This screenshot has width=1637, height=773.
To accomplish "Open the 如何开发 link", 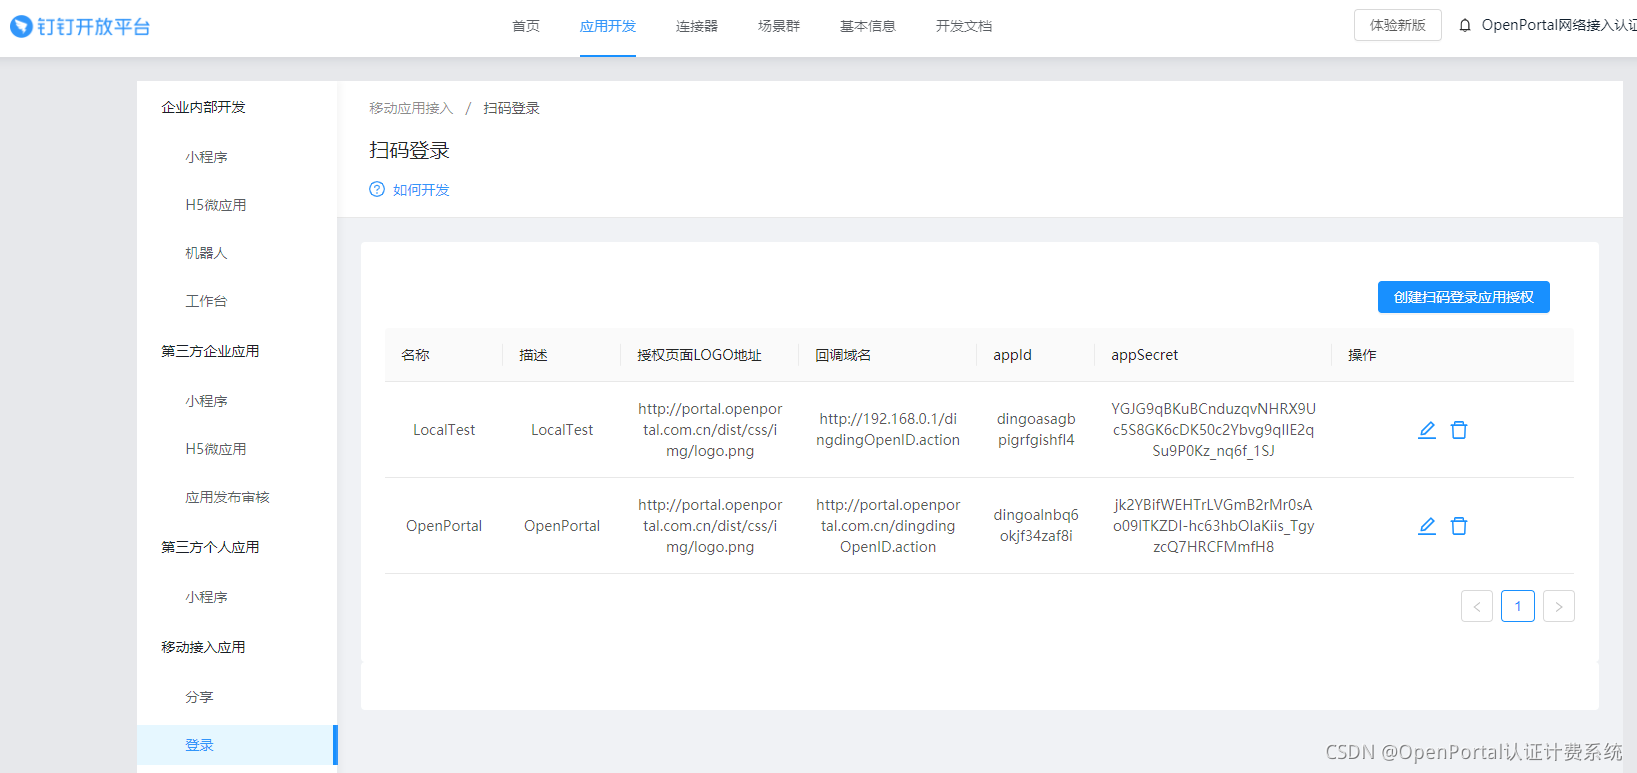I will [x=421, y=190].
